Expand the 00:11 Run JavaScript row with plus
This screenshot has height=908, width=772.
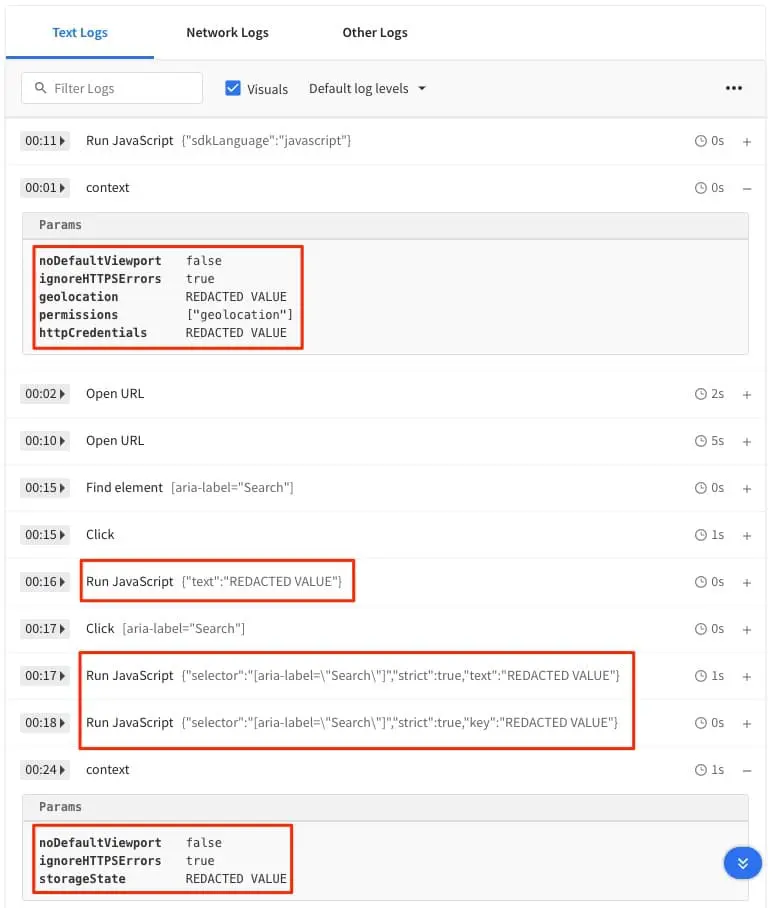click(x=746, y=141)
